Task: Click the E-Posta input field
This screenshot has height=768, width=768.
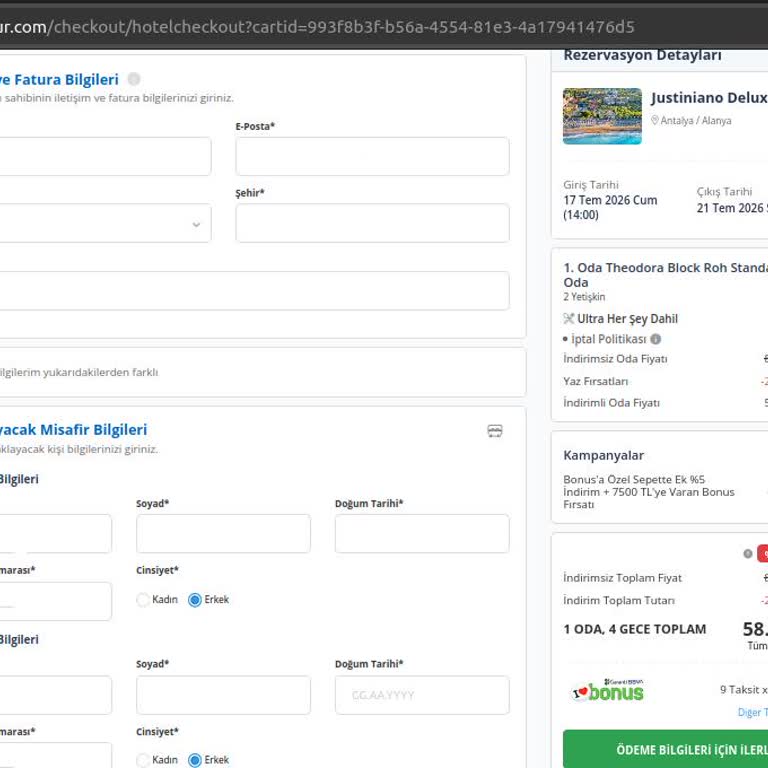Action: tap(372, 156)
